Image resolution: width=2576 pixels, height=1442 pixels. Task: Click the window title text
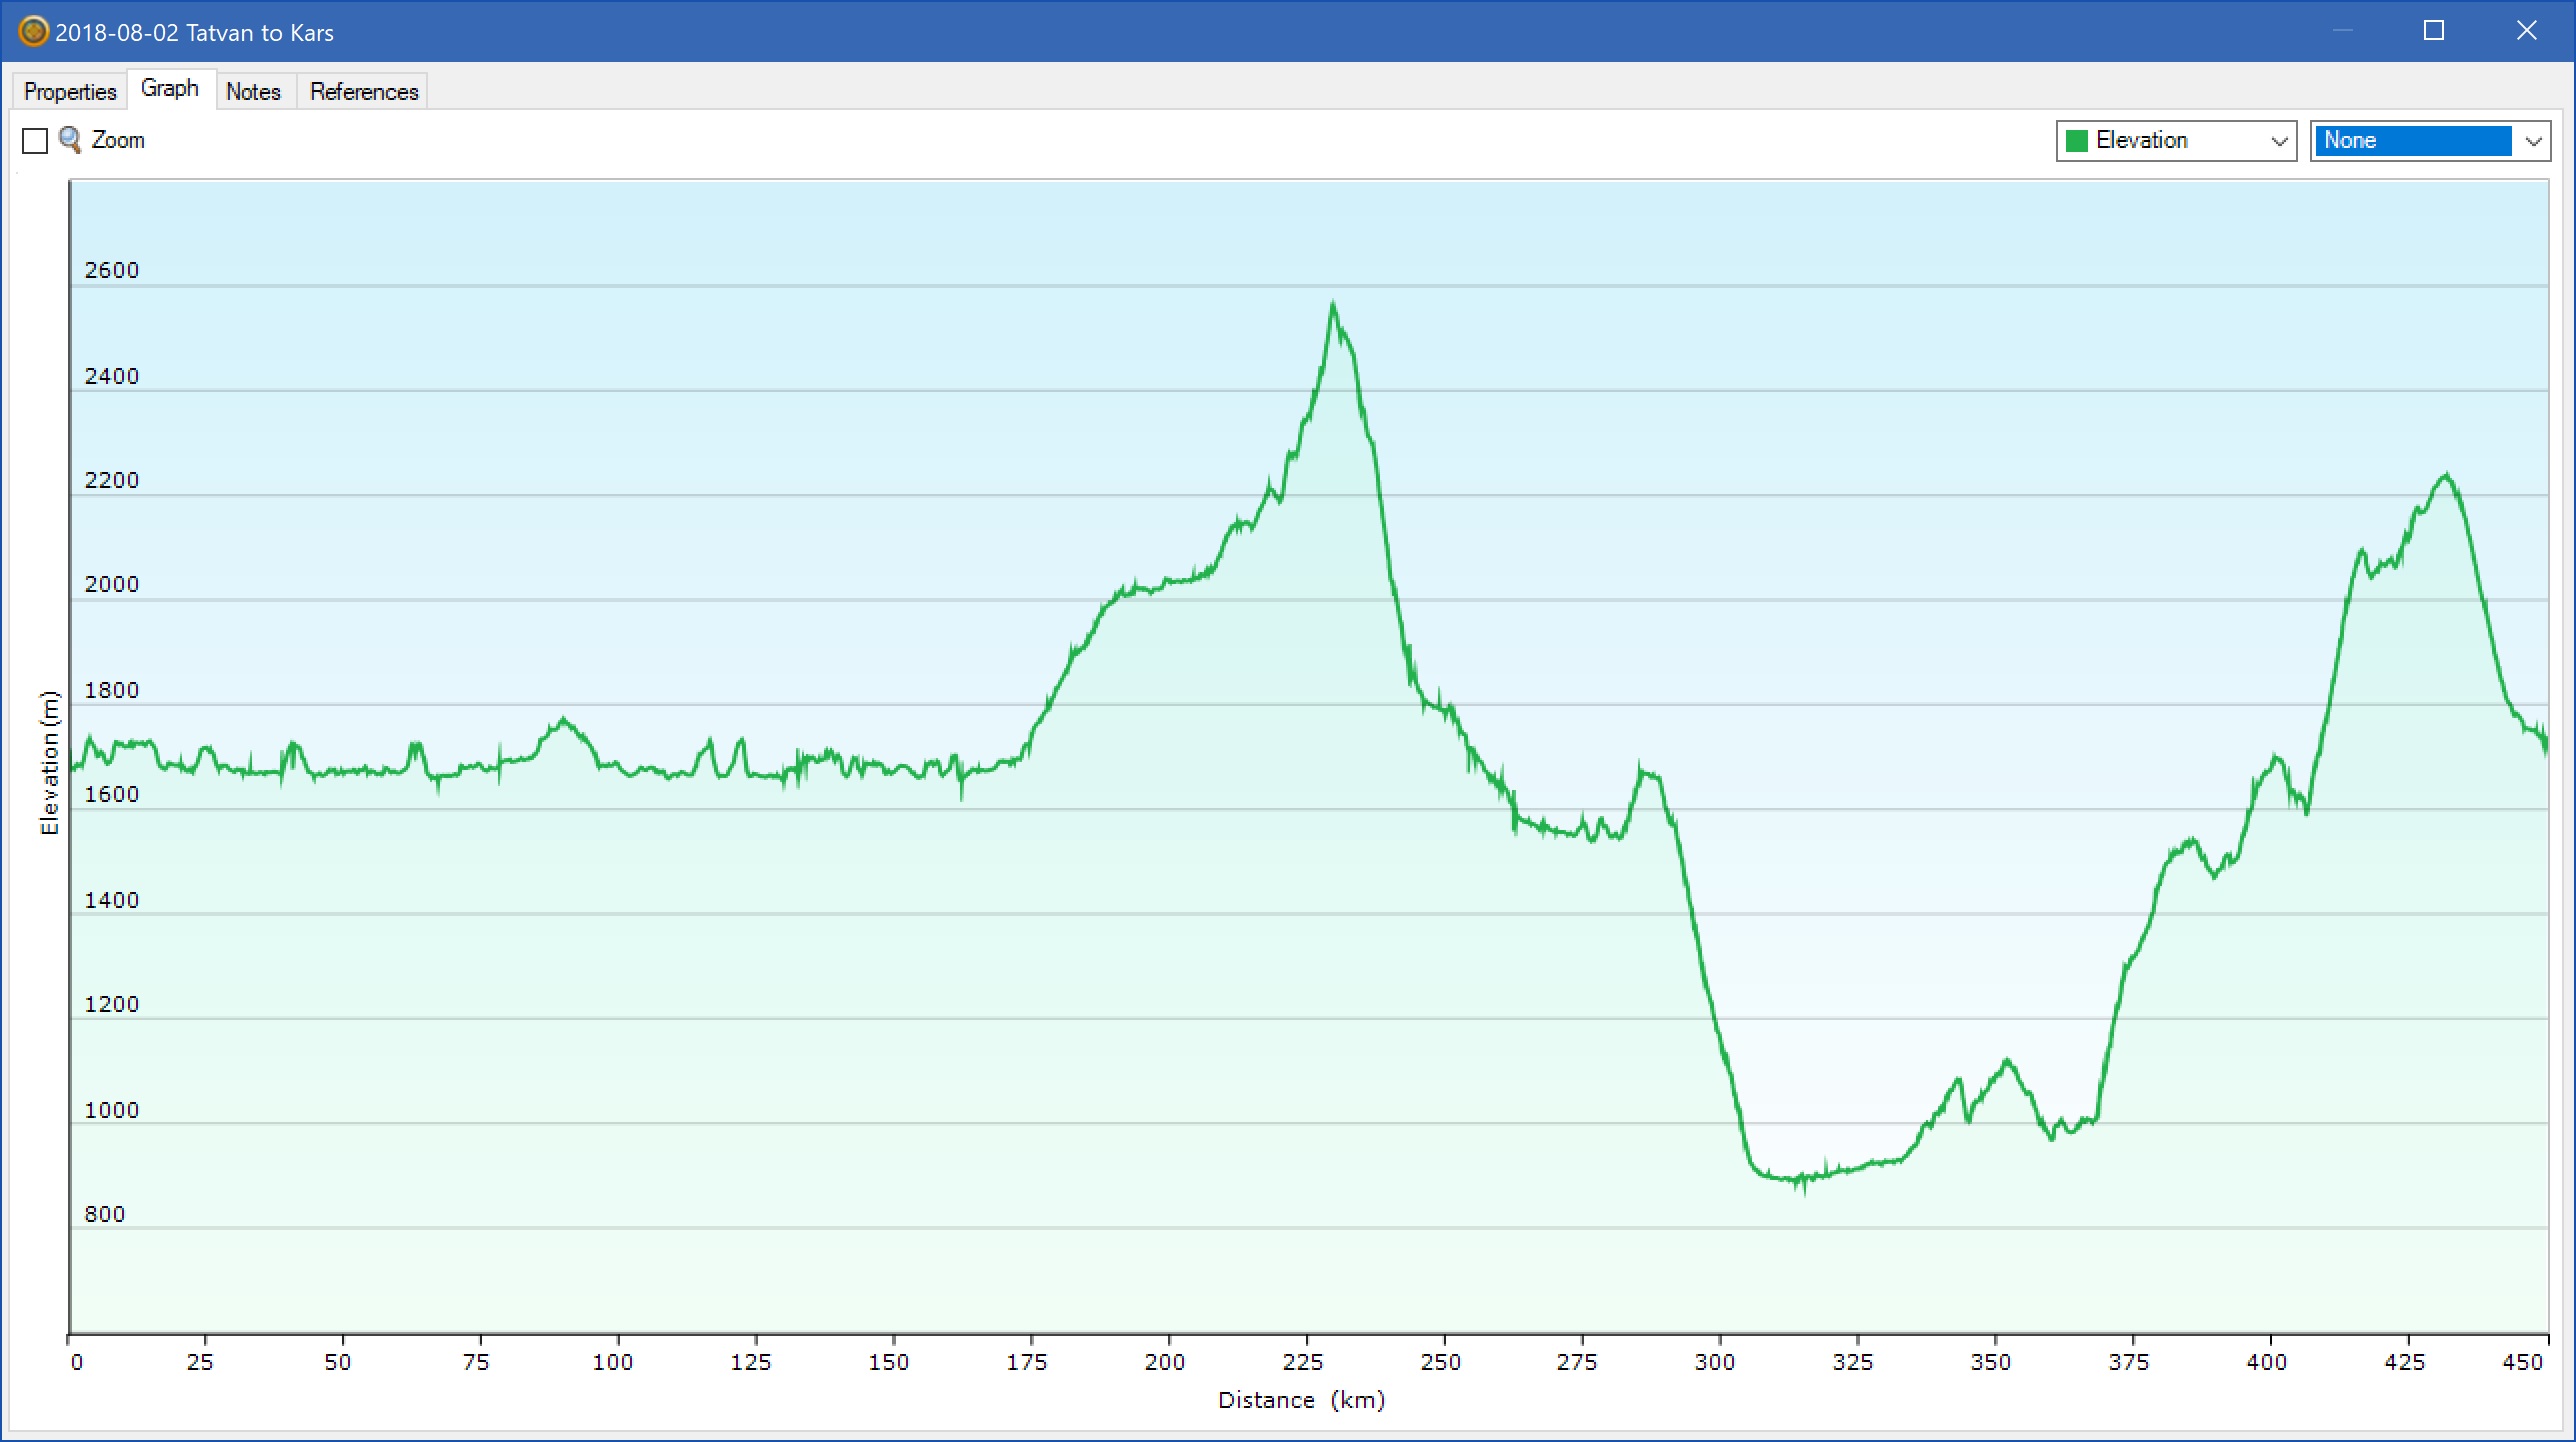[194, 33]
